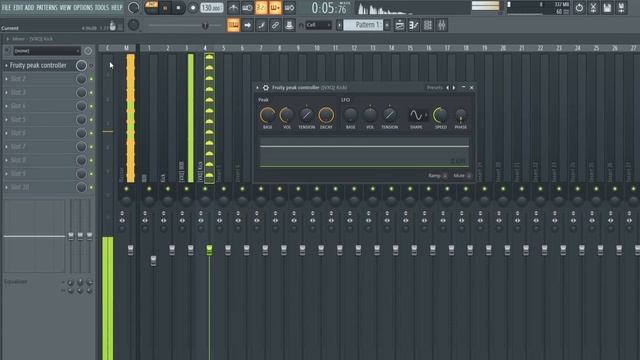640x360 pixels.
Task: Open the stamp tool icon
Action: (x=289, y=25)
